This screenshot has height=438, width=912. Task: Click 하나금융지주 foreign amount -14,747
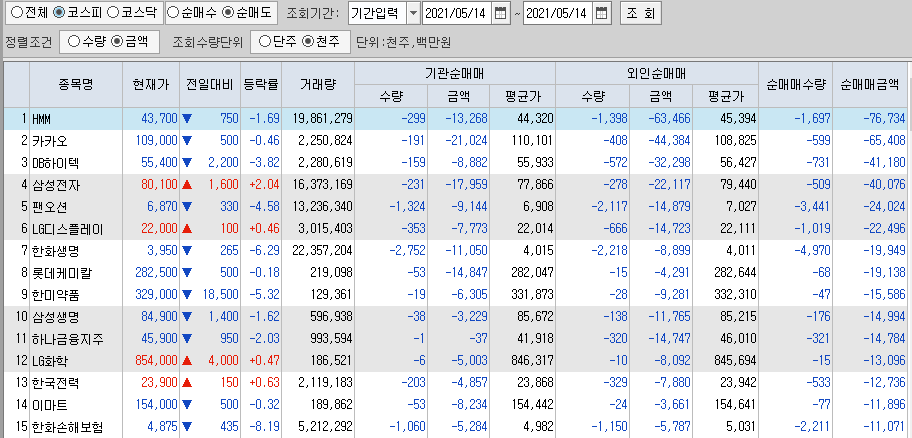(x=669, y=339)
